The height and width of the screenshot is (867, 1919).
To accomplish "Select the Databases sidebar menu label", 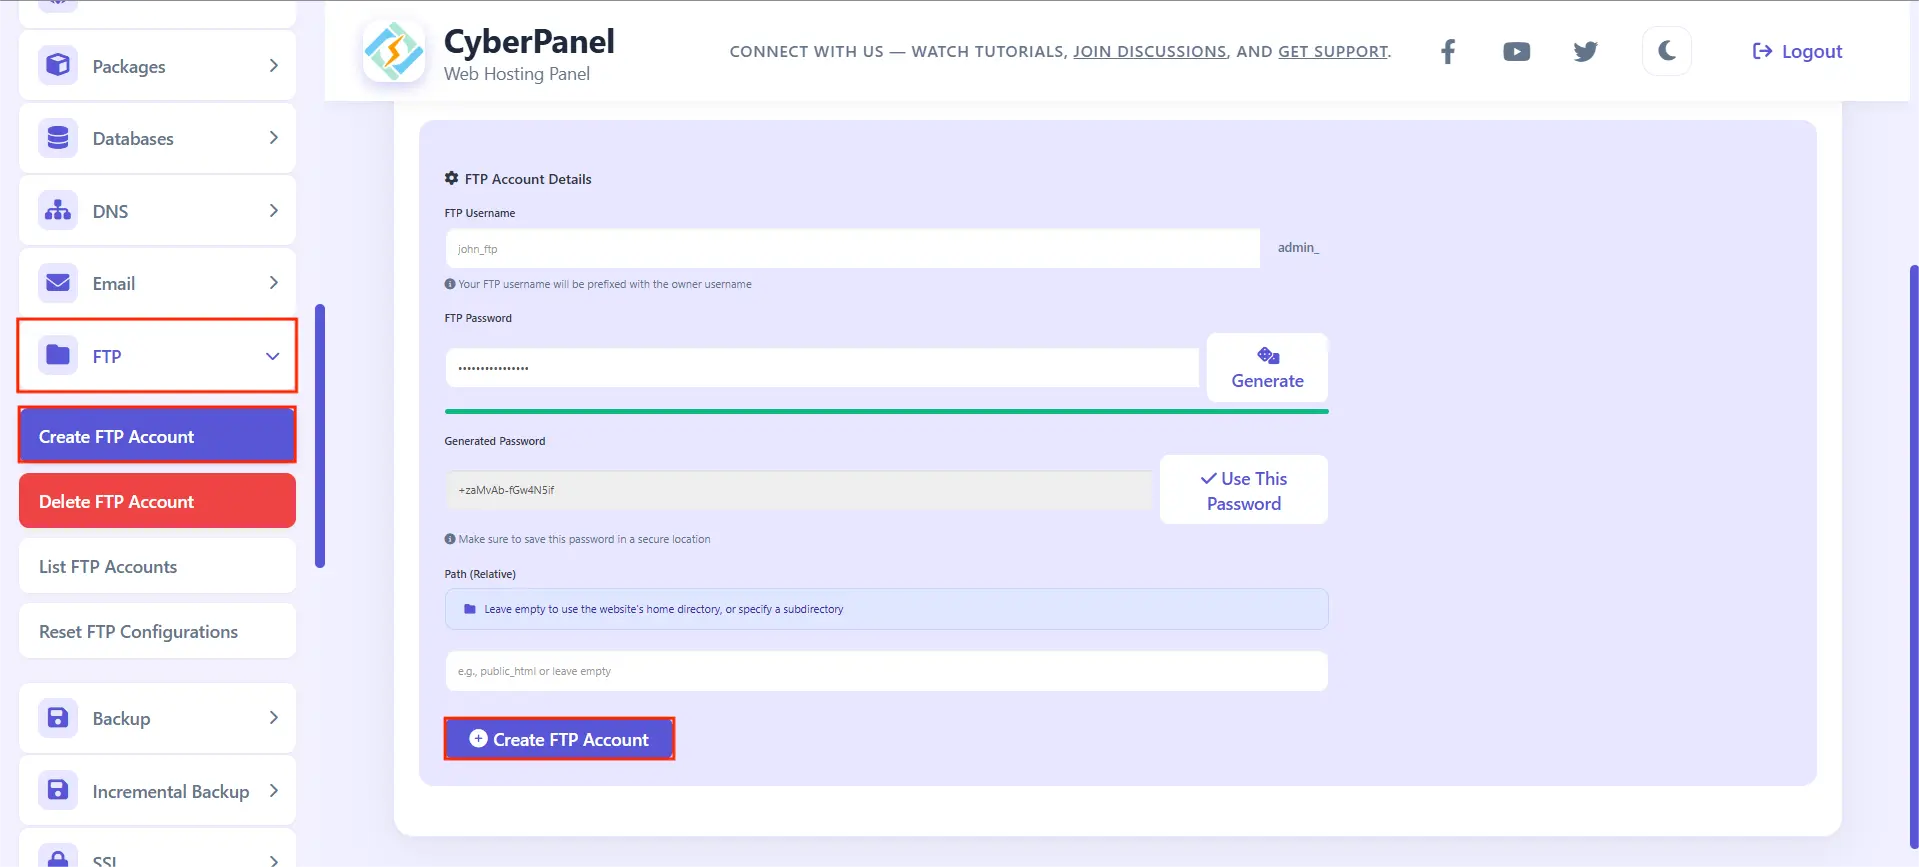I will pyautogui.click(x=133, y=139).
